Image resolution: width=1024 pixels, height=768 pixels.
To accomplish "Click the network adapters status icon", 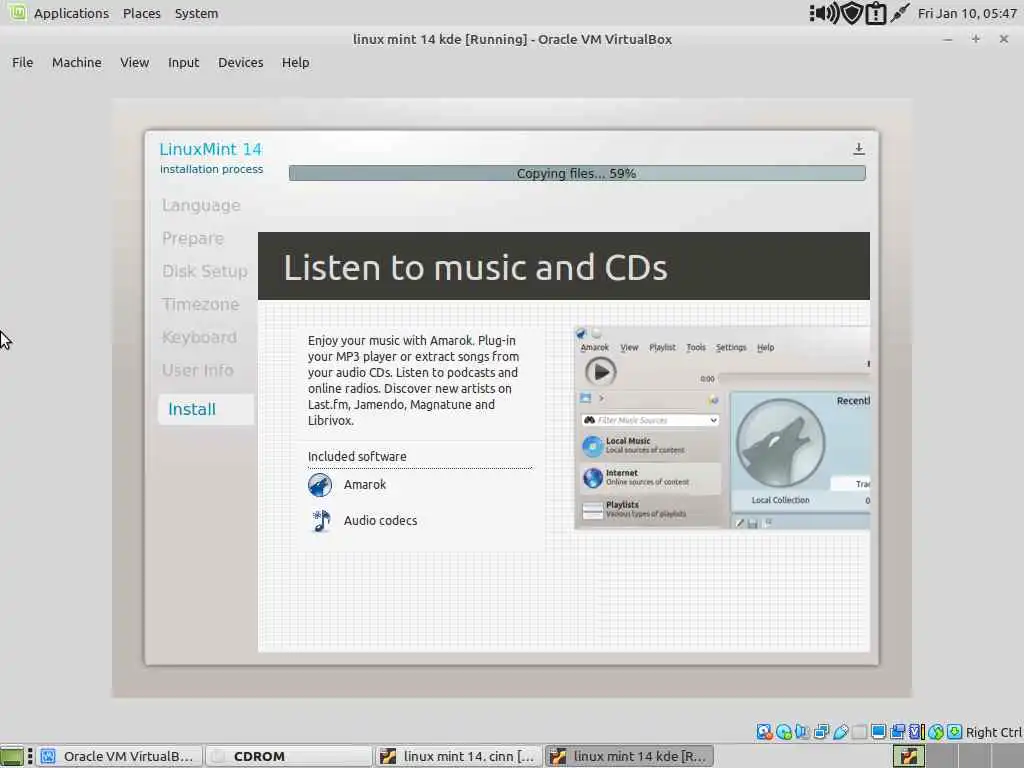I will click(x=822, y=732).
